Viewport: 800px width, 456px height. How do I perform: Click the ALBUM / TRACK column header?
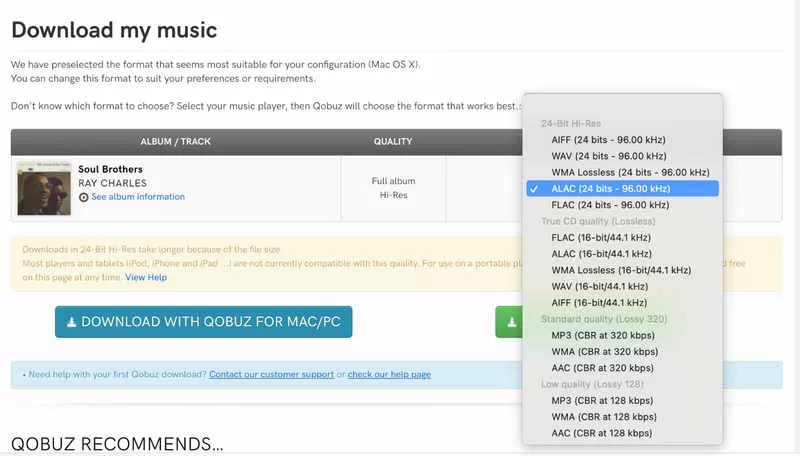point(176,142)
